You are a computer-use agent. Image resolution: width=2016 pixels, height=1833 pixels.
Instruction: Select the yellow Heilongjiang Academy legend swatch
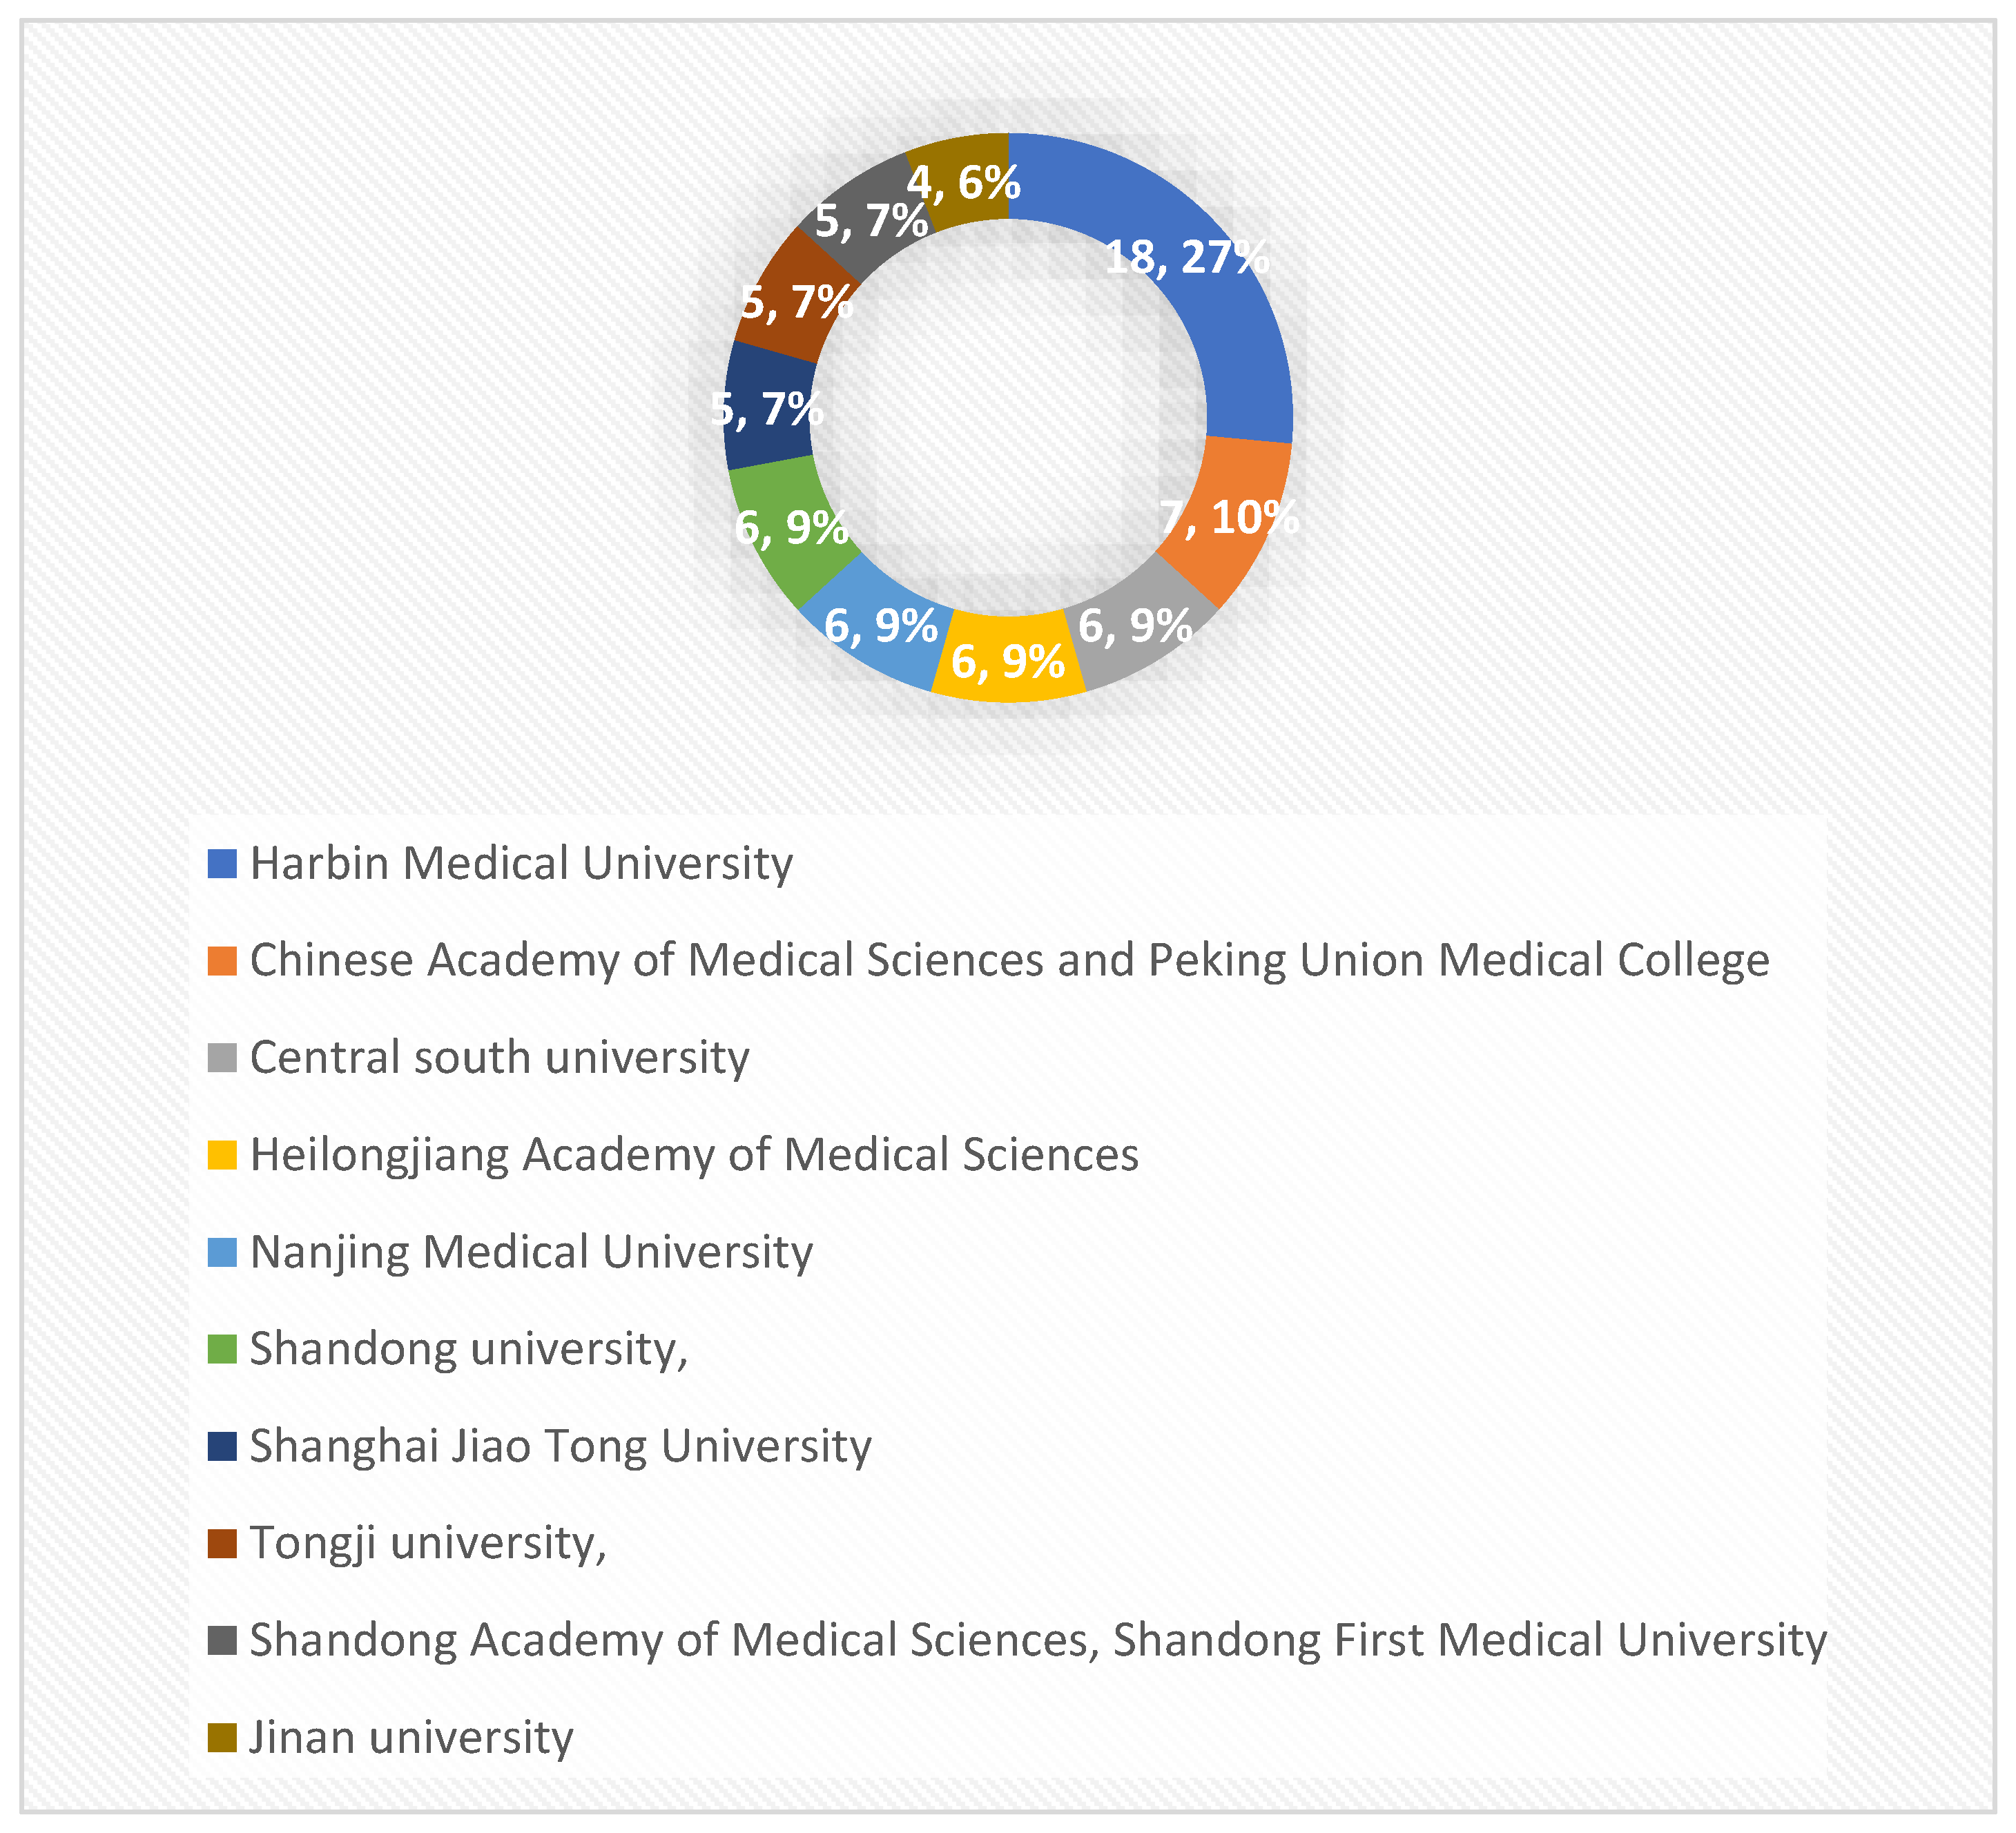(x=222, y=1155)
